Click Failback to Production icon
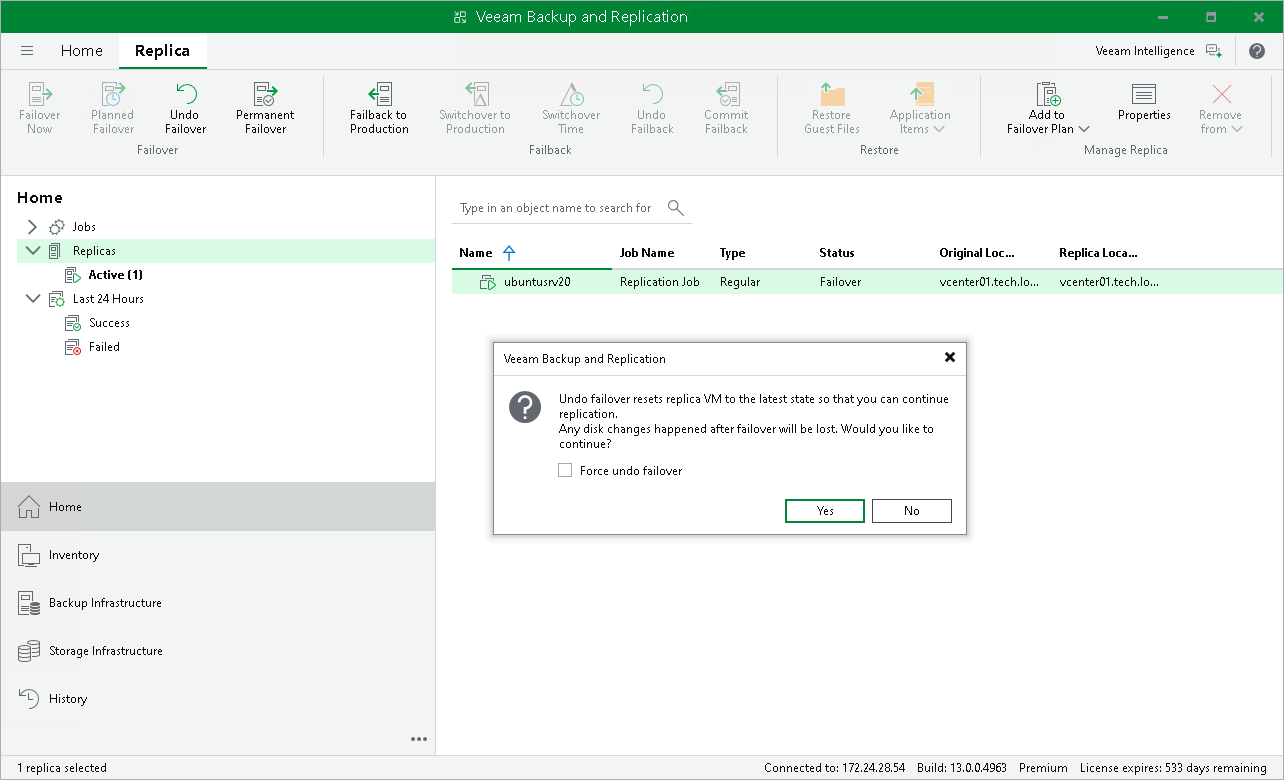This screenshot has height=780, width=1284. tap(379, 96)
